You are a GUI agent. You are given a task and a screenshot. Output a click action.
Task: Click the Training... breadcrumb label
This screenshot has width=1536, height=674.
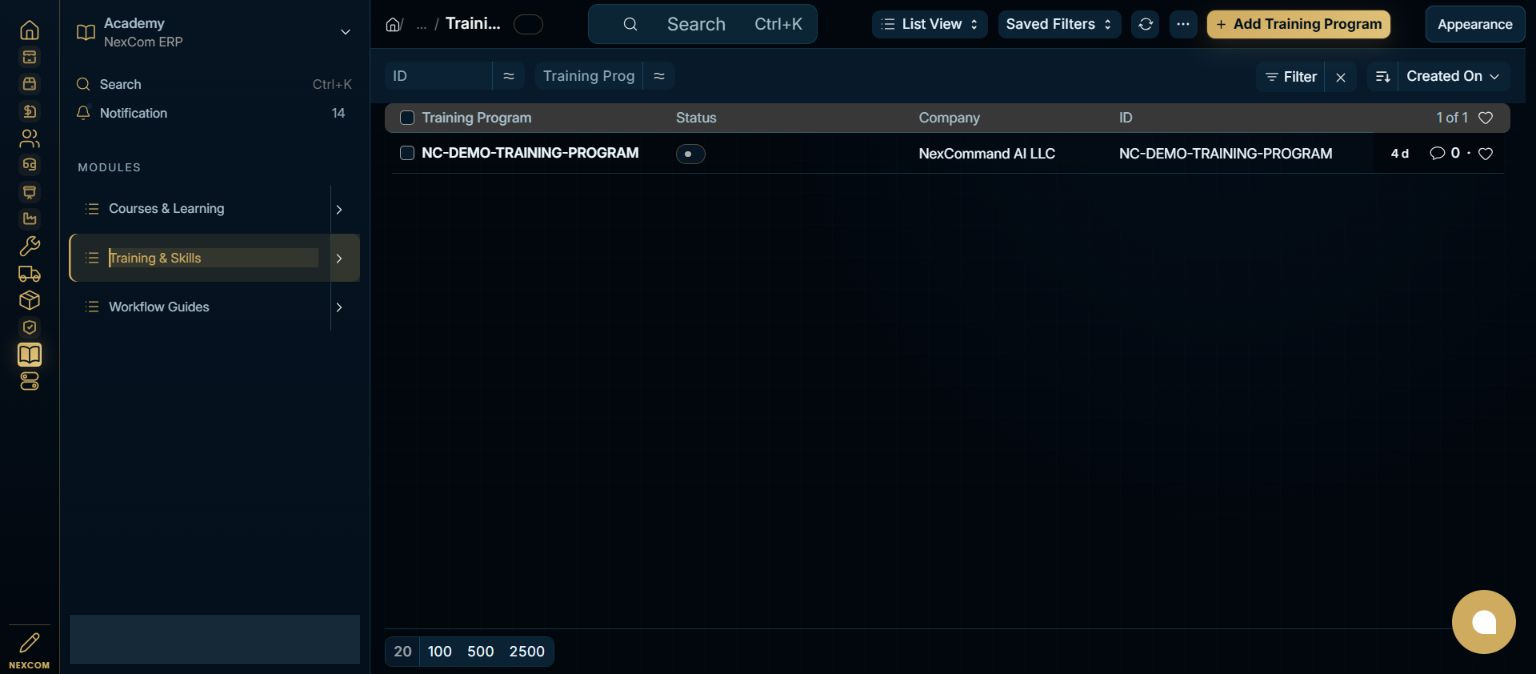(473, 23)
